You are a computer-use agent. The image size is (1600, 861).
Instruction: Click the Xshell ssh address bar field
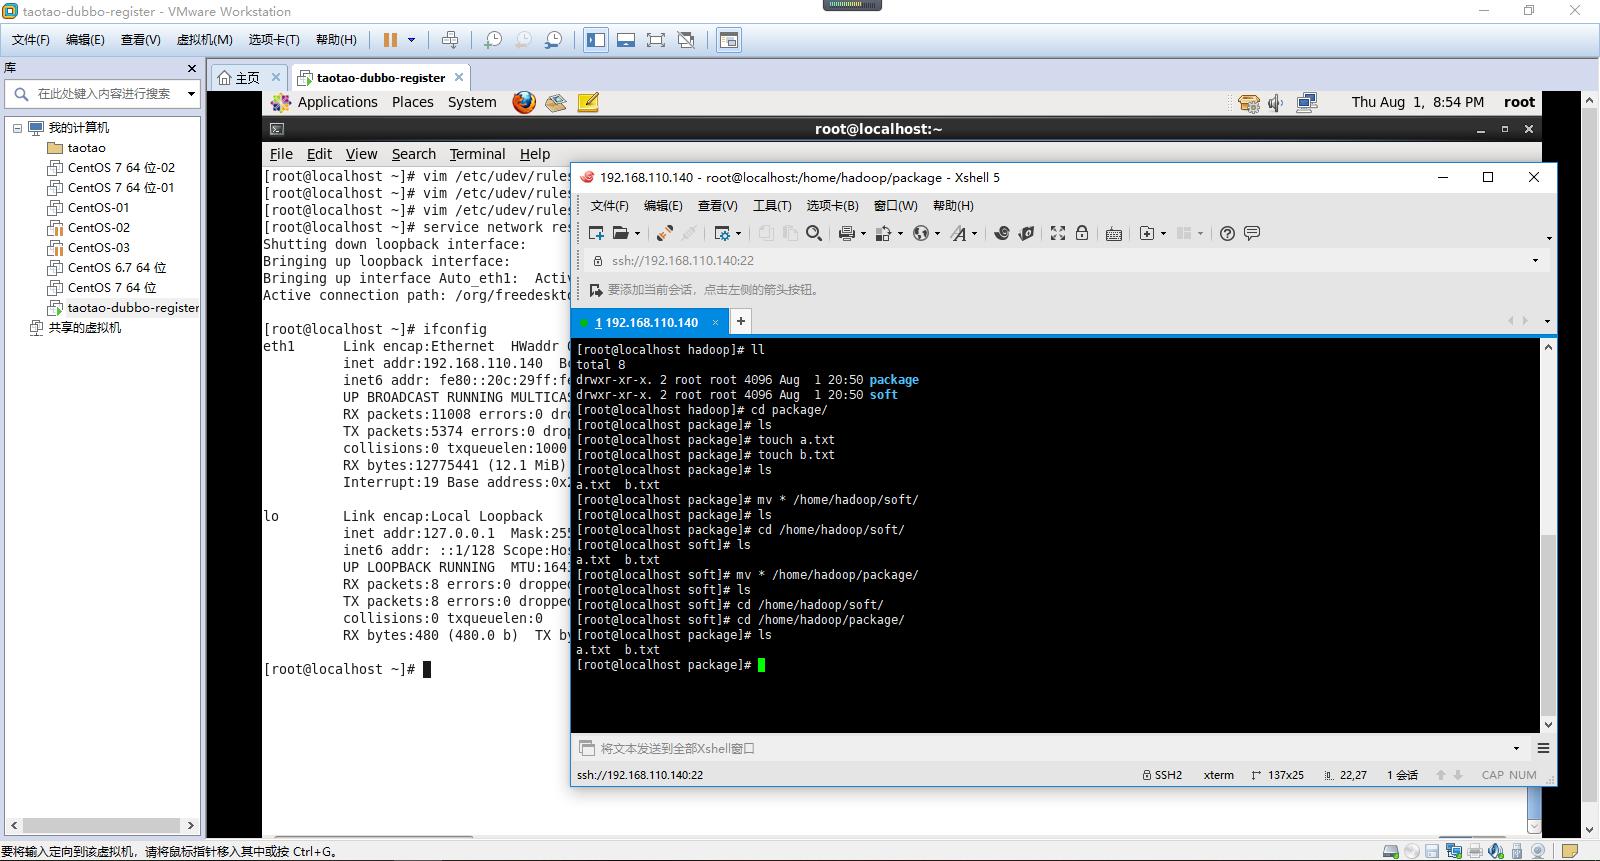coord(1065,261)
